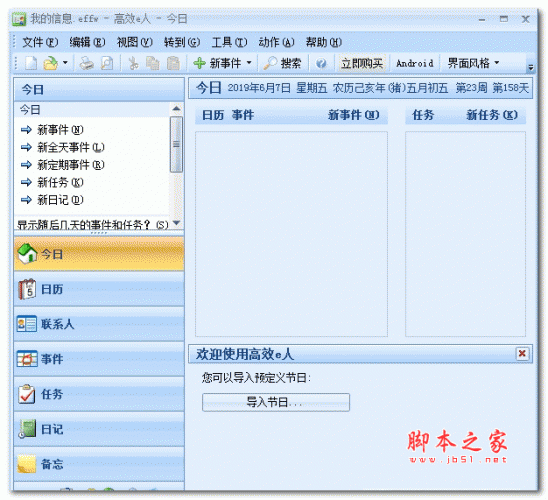Click the empty calendar events list area
This screenshot has width=548, height=500.
pyautogui.click(x=291, y=234)
